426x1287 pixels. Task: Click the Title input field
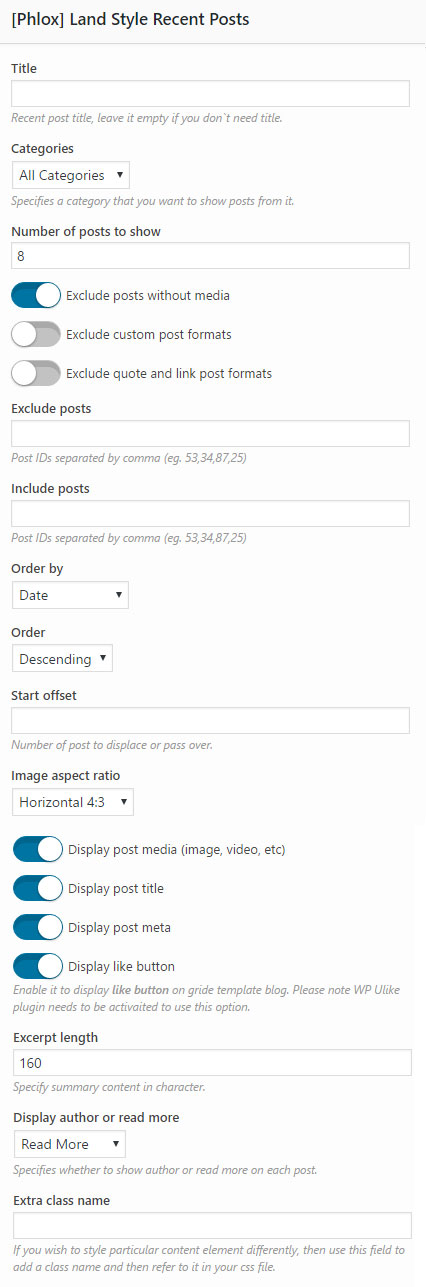click(x=210, y=94)
